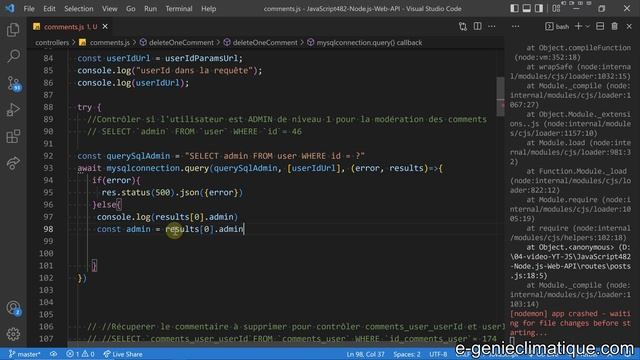Click the editor vertical scrollbar thumb
The width and height of the screenshot is (640, 360).
coord(500,97)
